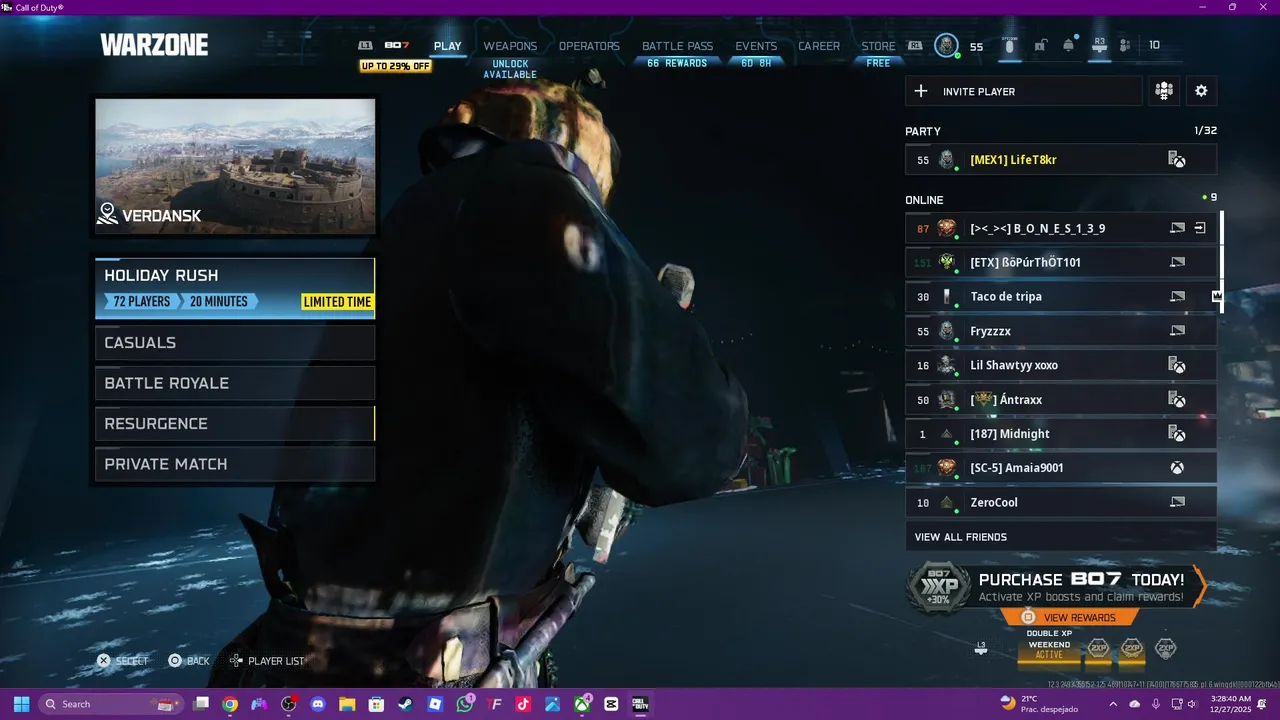Select friend [187] Midnight
This screenshot has height=720, width=1280.
pos(1061,434)
